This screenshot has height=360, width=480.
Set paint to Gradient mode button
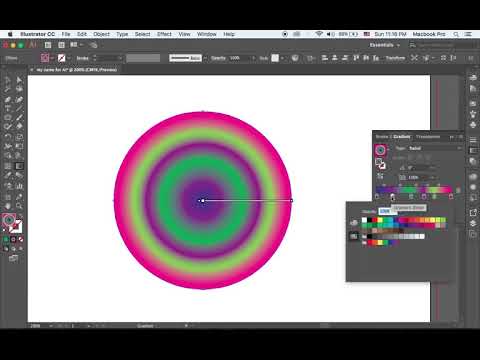[x=13, y=239]
